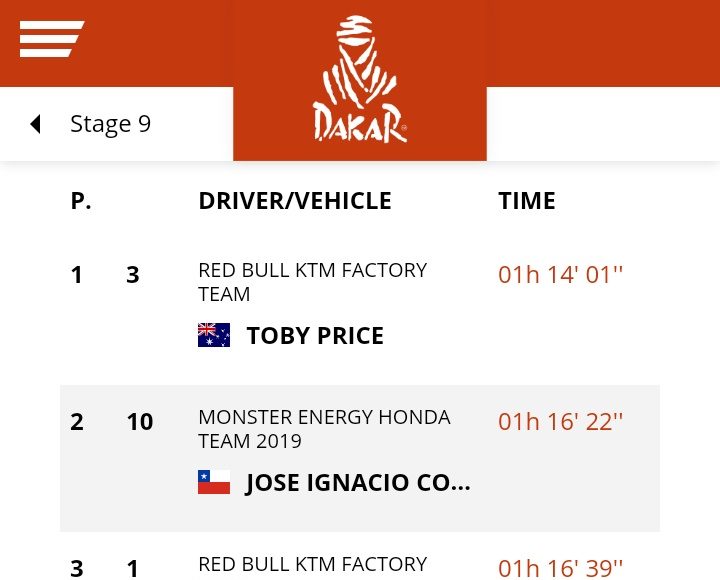Click the Dakar logo
Image resolution: width=720 pixels, height=580 pixels.
click(360, 80)
